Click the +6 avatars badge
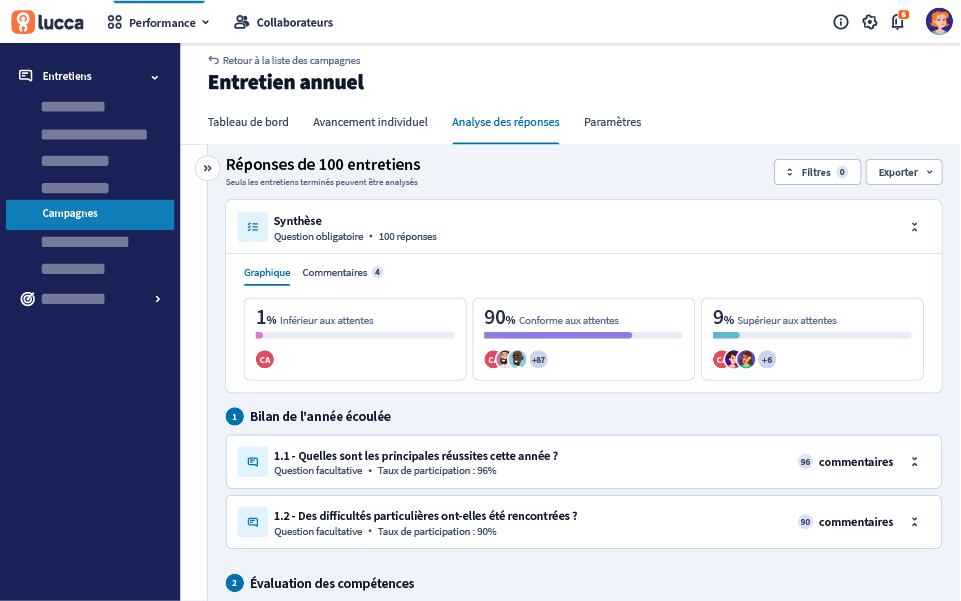 (x=767, y=360)
